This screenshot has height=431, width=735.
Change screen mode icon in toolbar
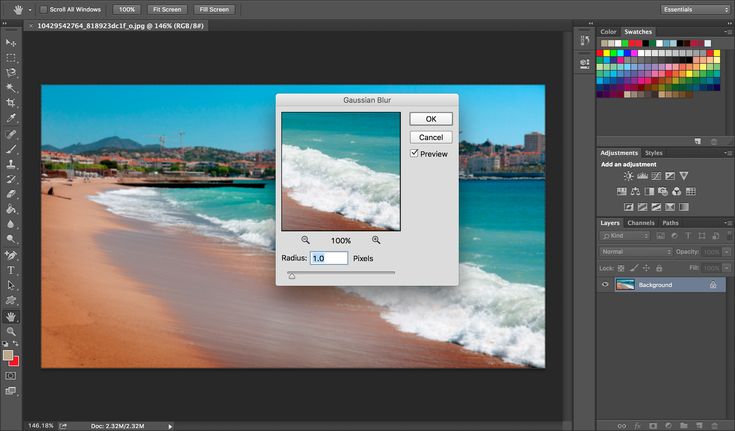10,391
